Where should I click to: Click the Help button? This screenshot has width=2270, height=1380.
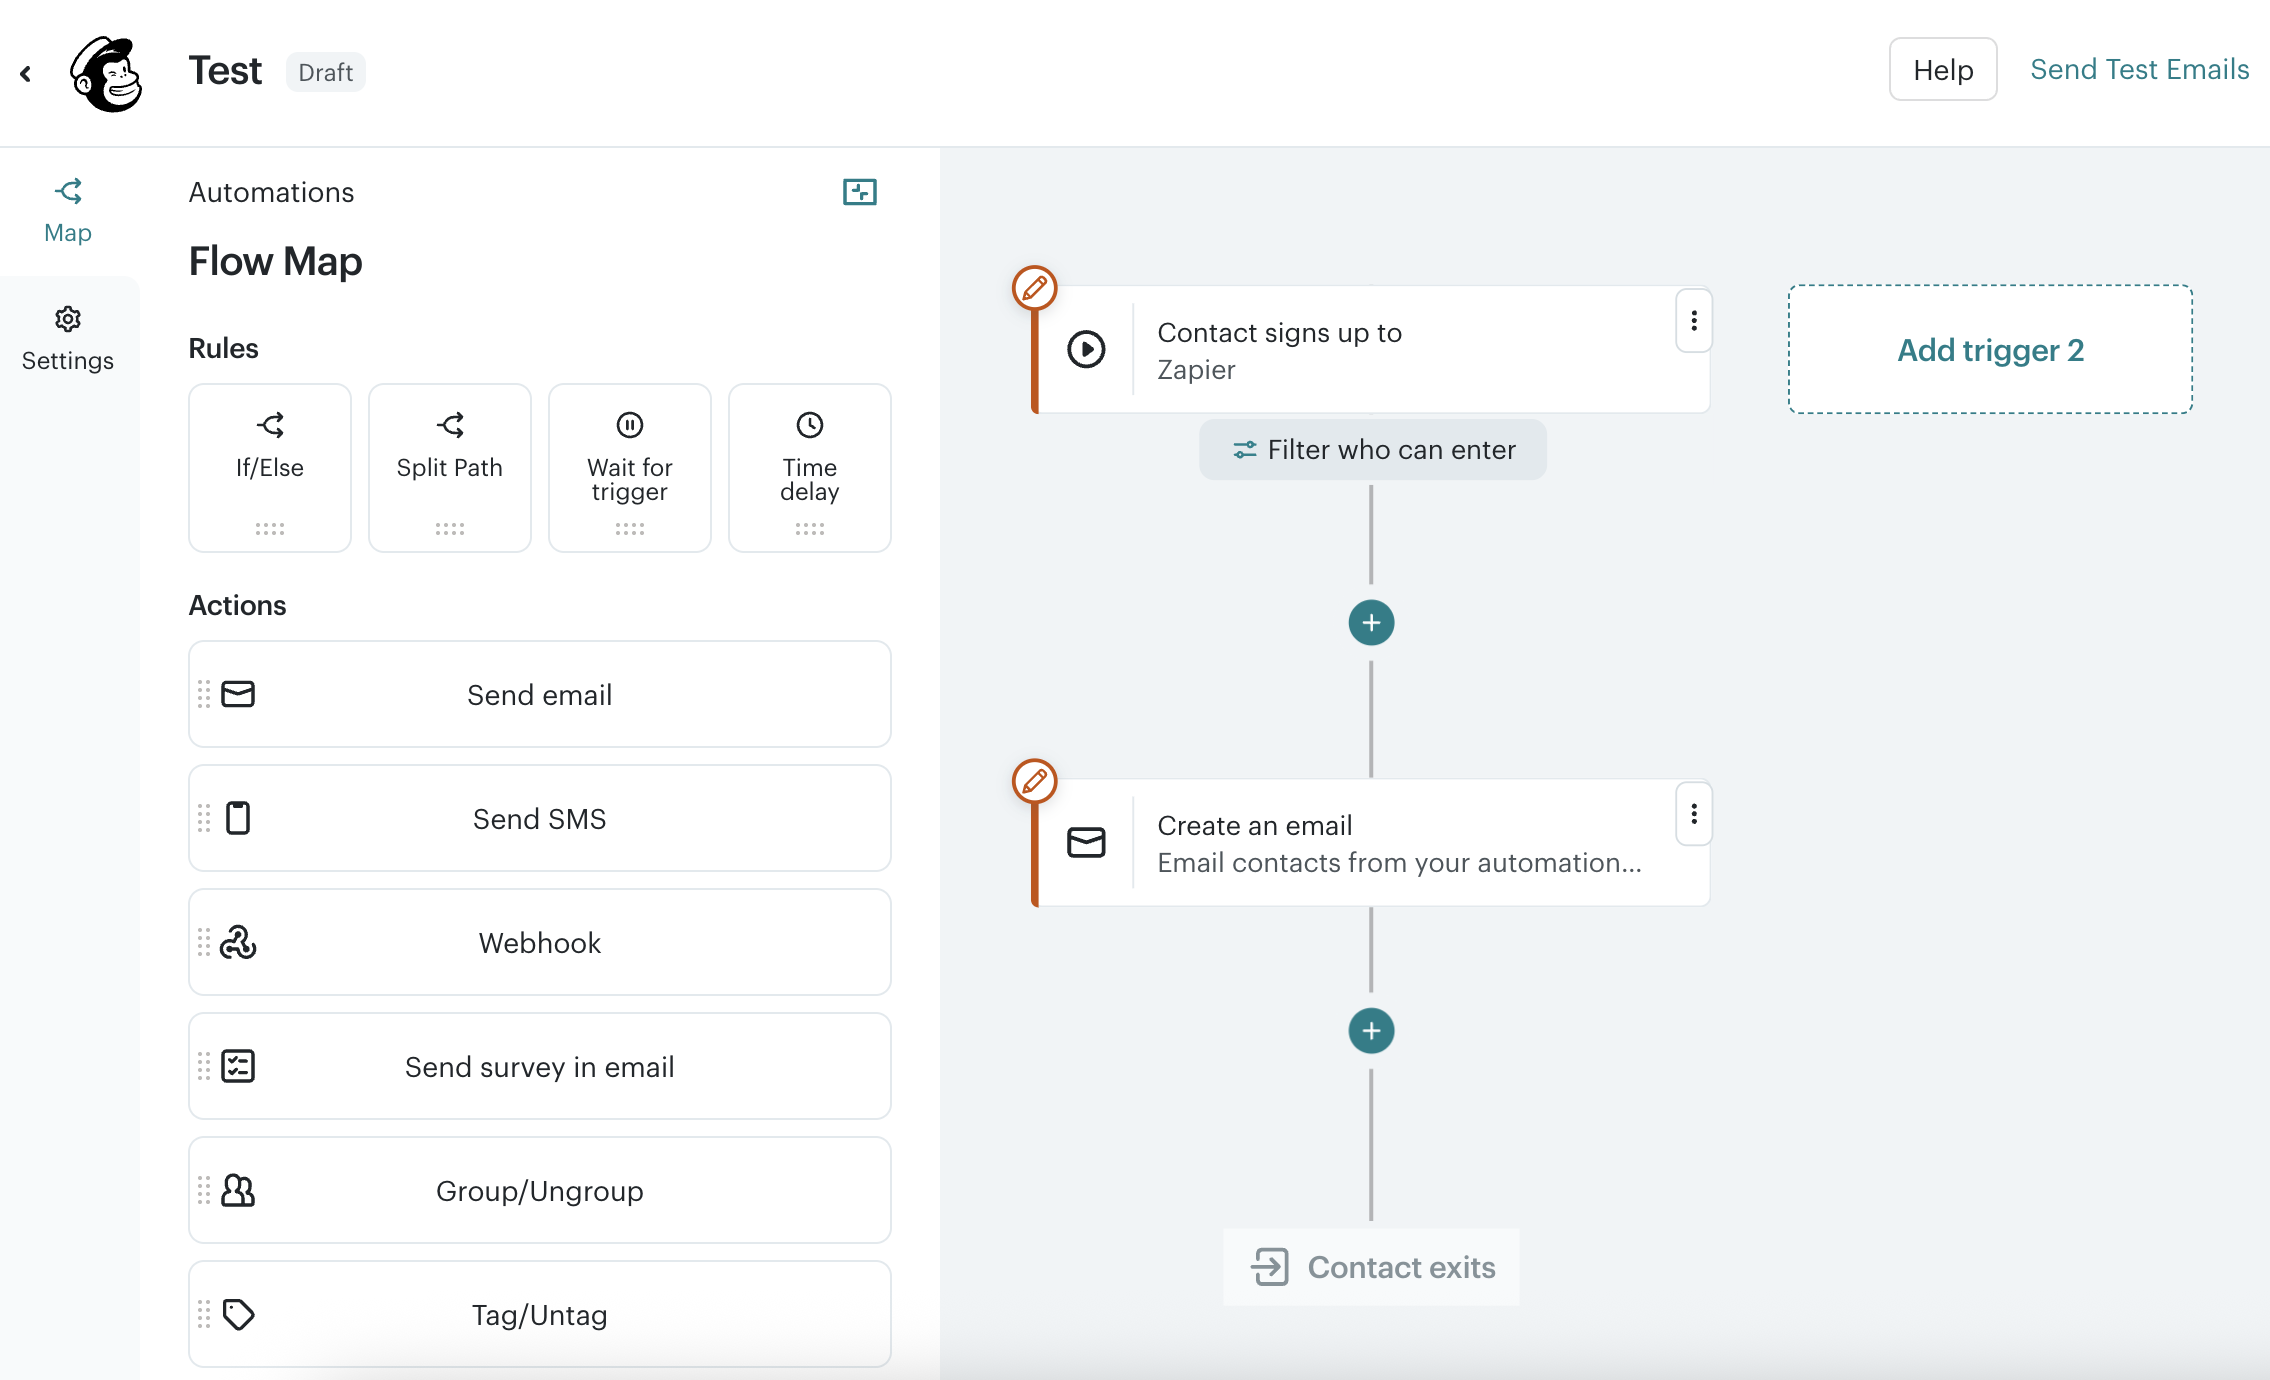1942,70
